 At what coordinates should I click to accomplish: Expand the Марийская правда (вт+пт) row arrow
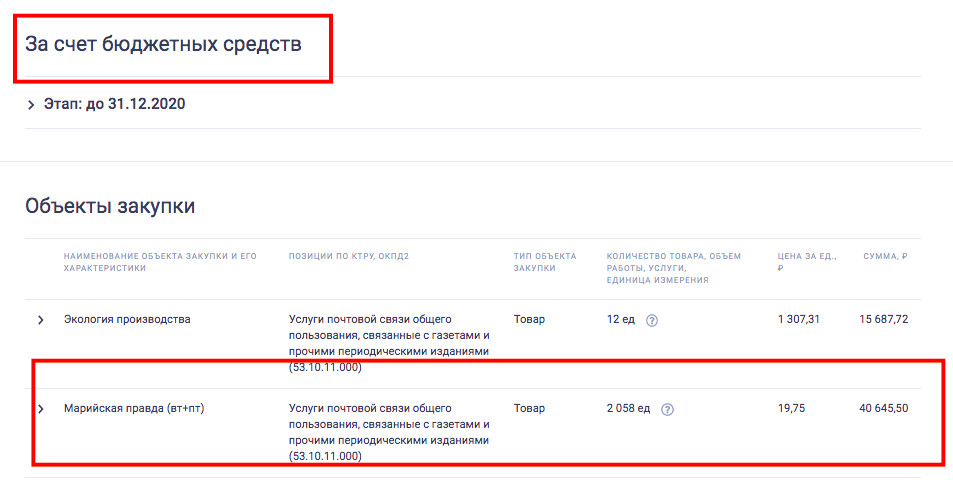point(41,409)
